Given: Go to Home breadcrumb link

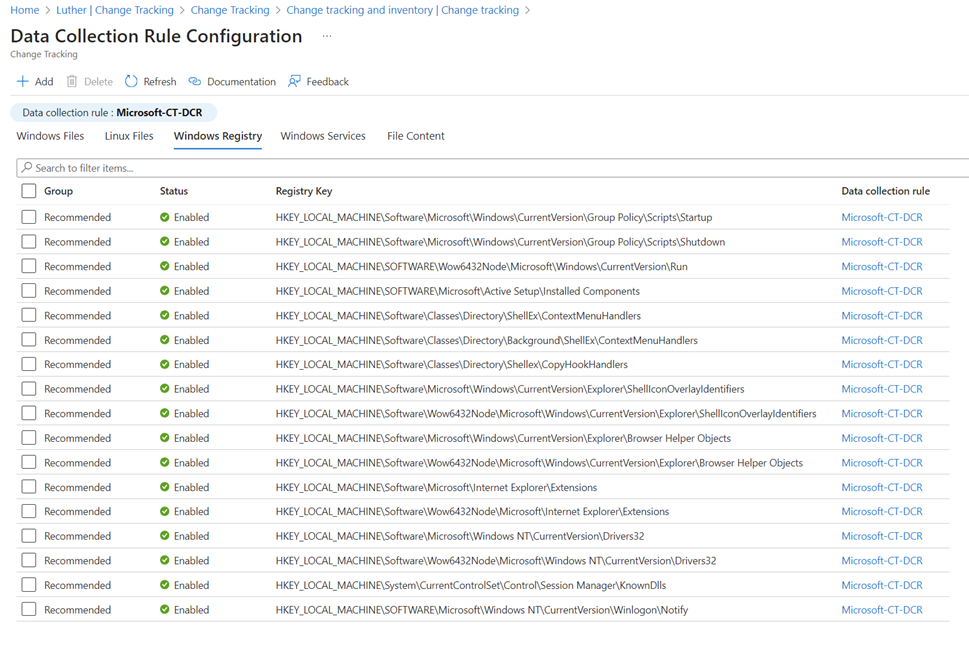Looking at the screenshot, I should coord(24,10).
